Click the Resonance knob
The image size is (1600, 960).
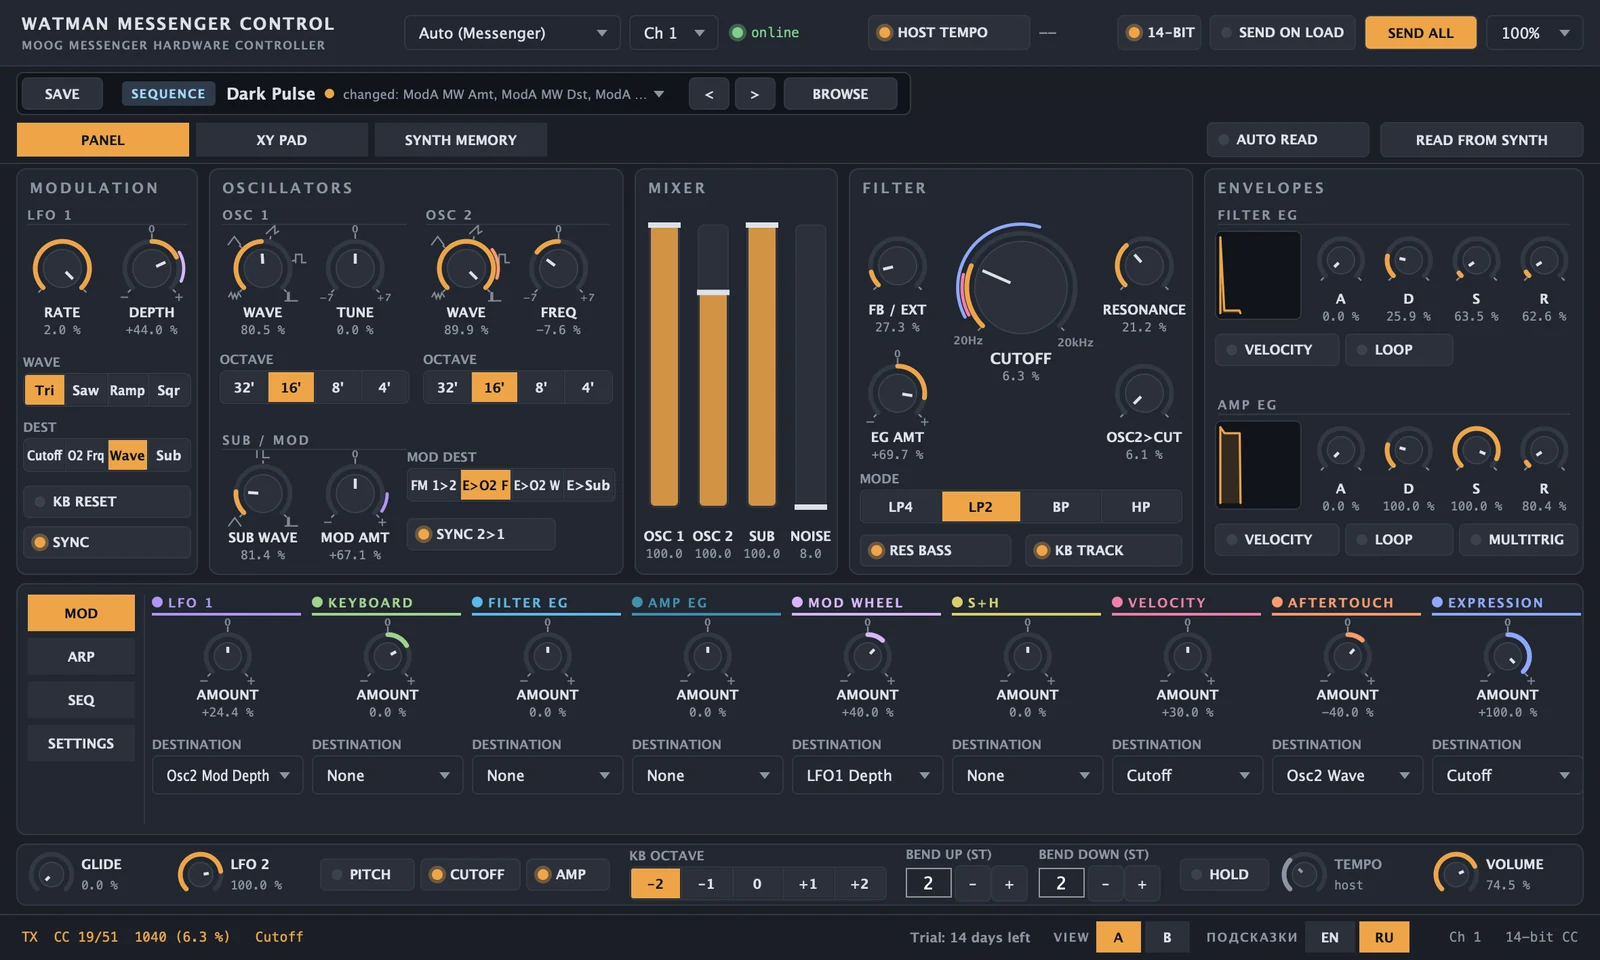[x=1143, y=267]
